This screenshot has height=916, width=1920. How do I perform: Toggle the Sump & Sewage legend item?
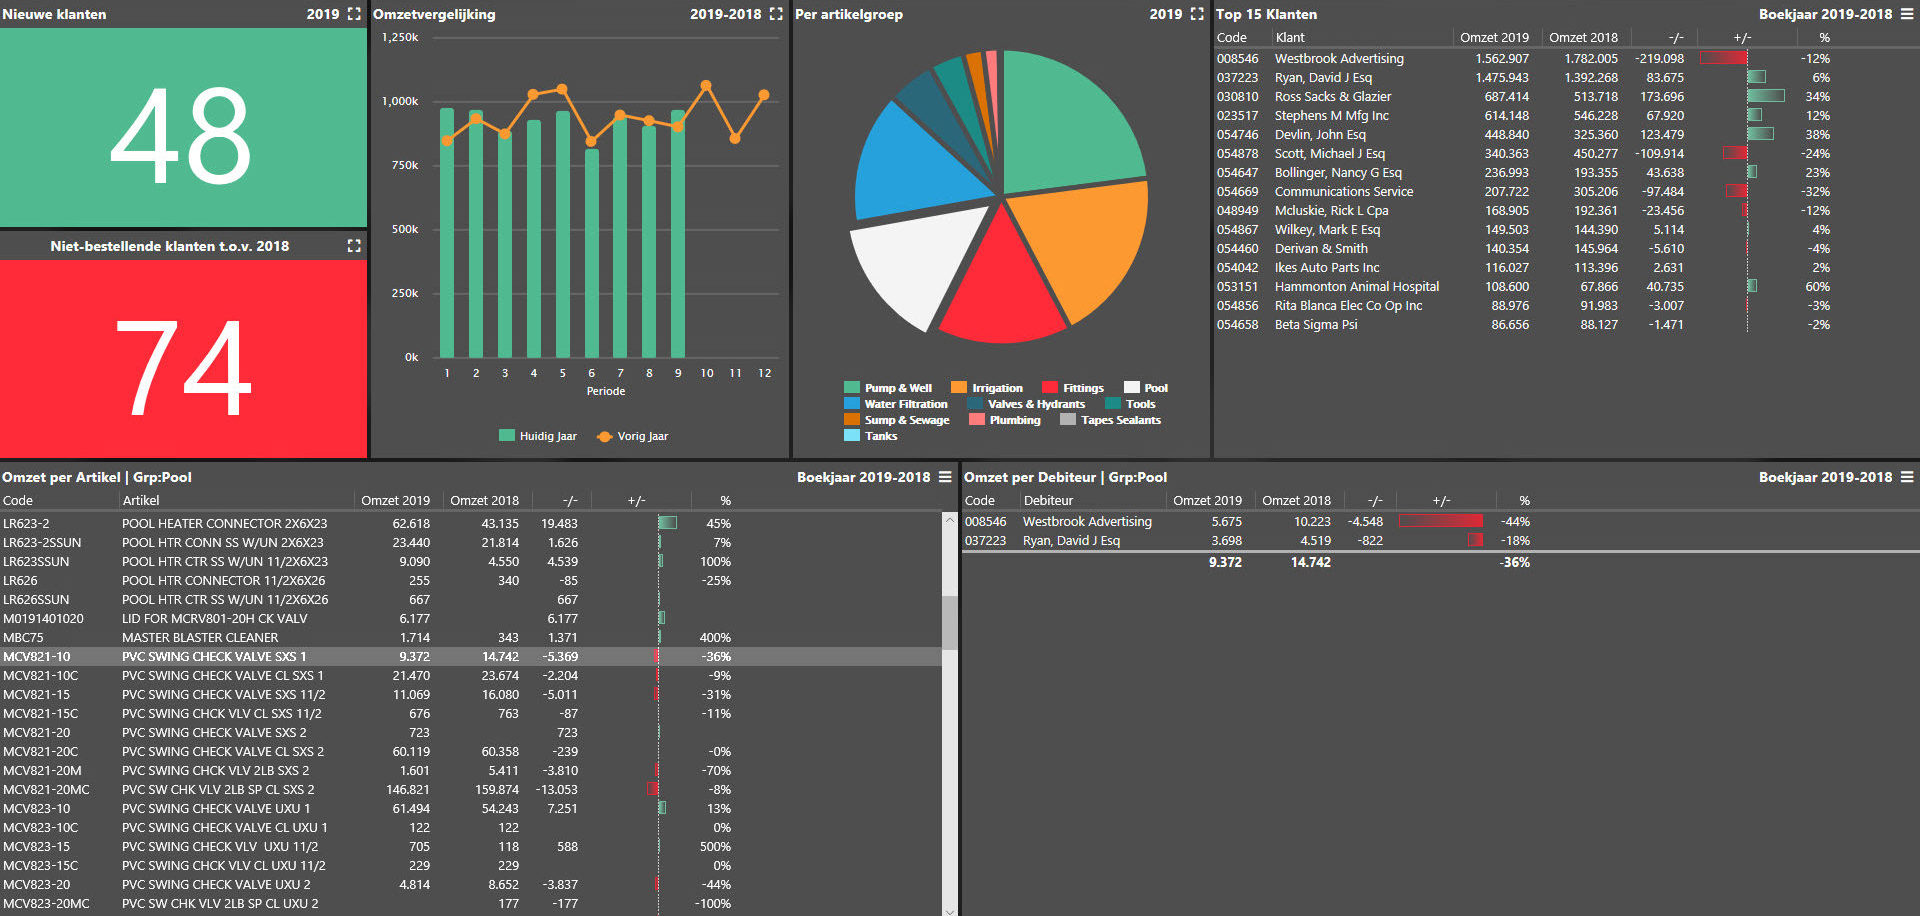pos(897,420)
